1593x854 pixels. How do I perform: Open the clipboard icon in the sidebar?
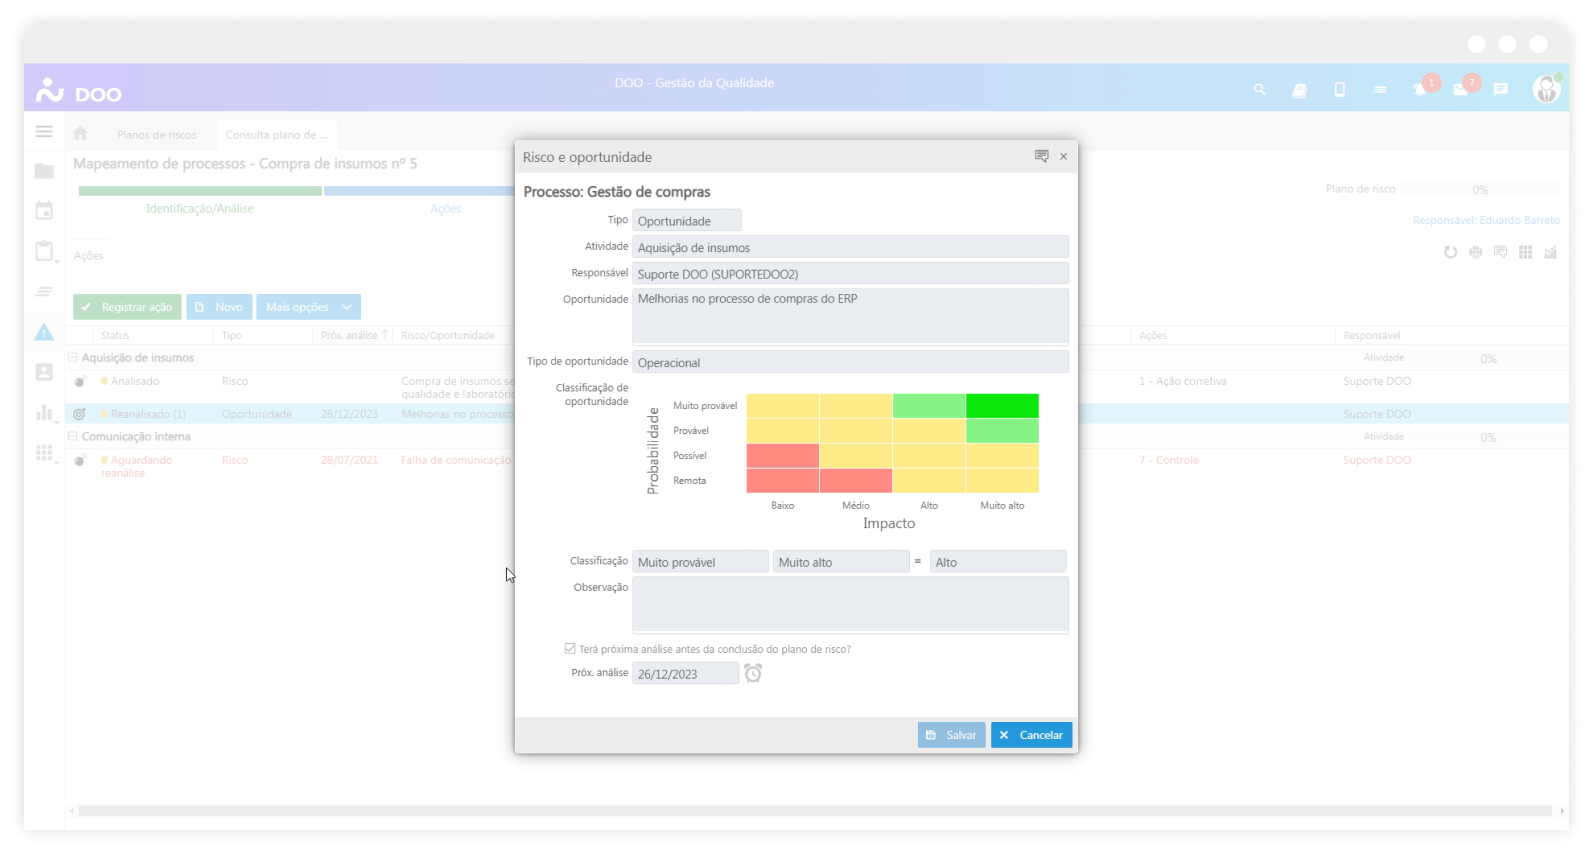(44, 251)
